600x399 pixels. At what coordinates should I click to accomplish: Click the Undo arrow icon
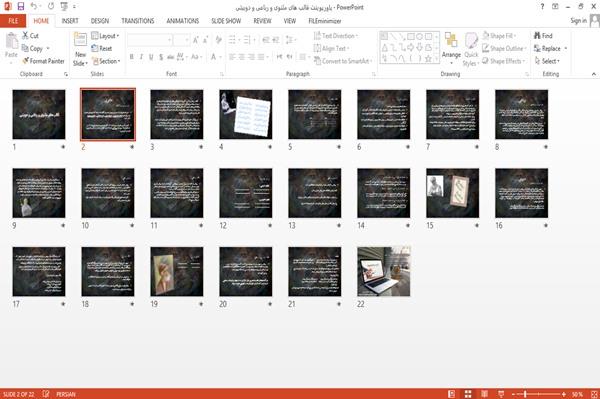pyautogui.click(x=34, y=6)
